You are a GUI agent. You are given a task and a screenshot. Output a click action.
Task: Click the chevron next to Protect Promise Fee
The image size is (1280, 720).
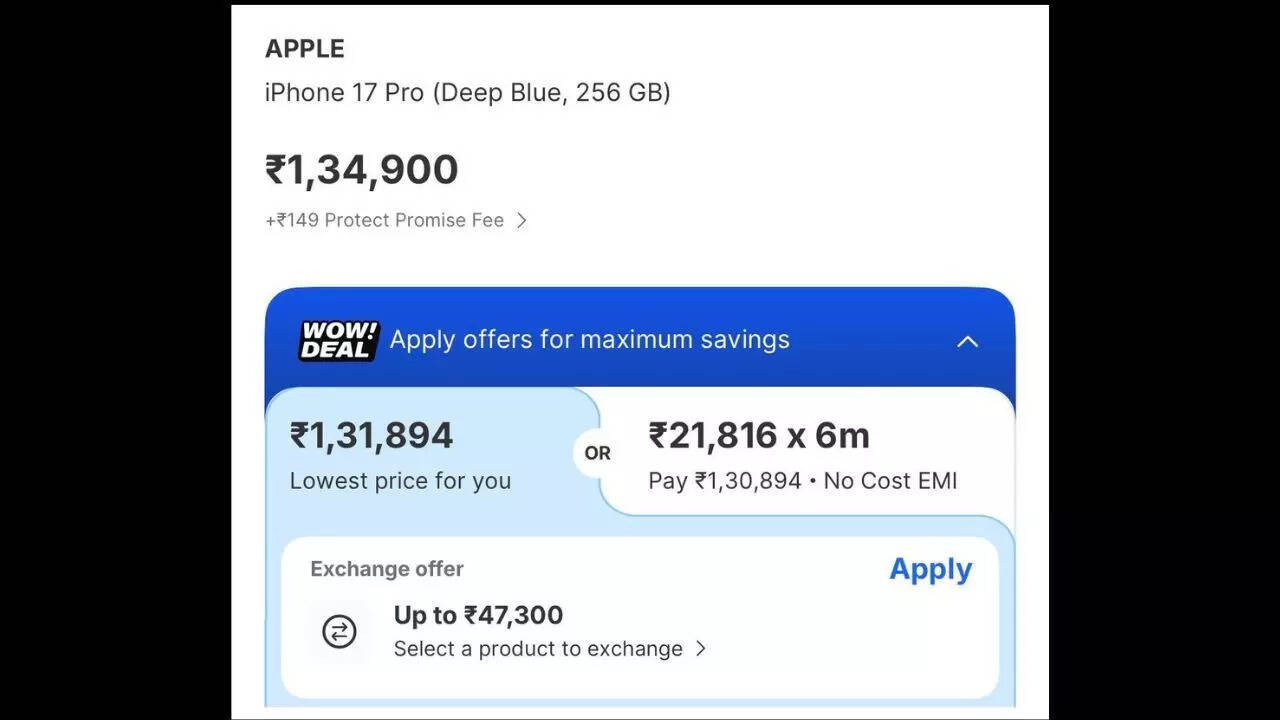521,220
